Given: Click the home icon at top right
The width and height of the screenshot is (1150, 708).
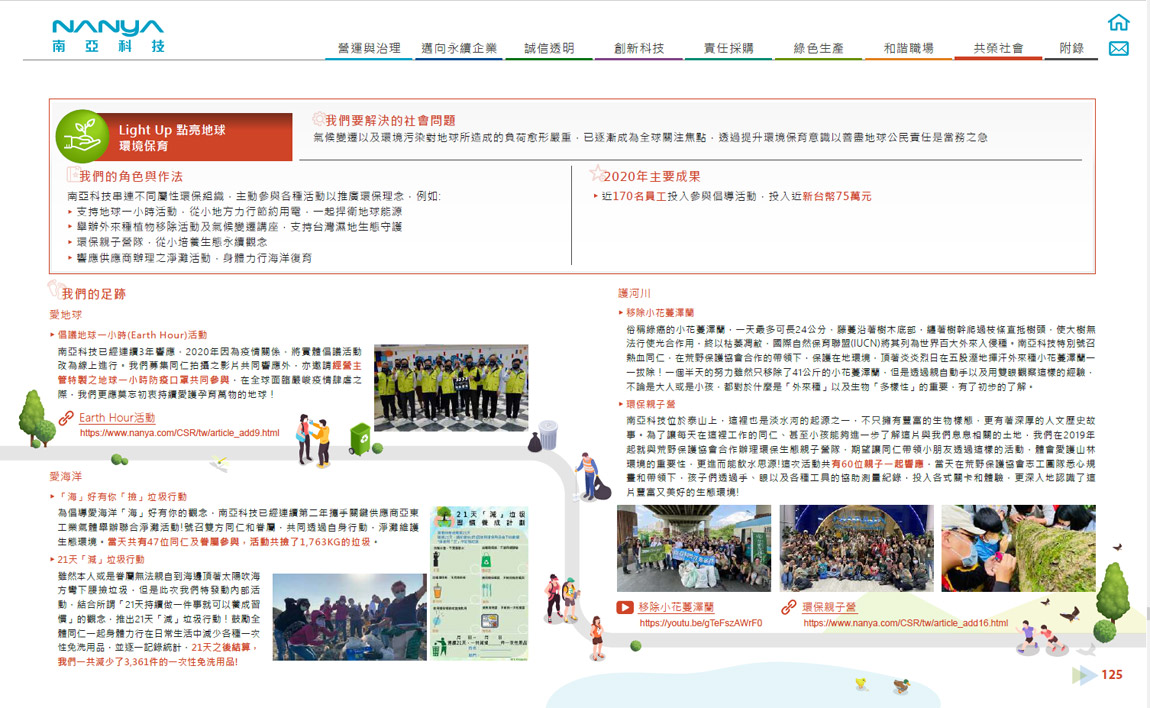Looking at the screenshot, I should pos(1119,23).
